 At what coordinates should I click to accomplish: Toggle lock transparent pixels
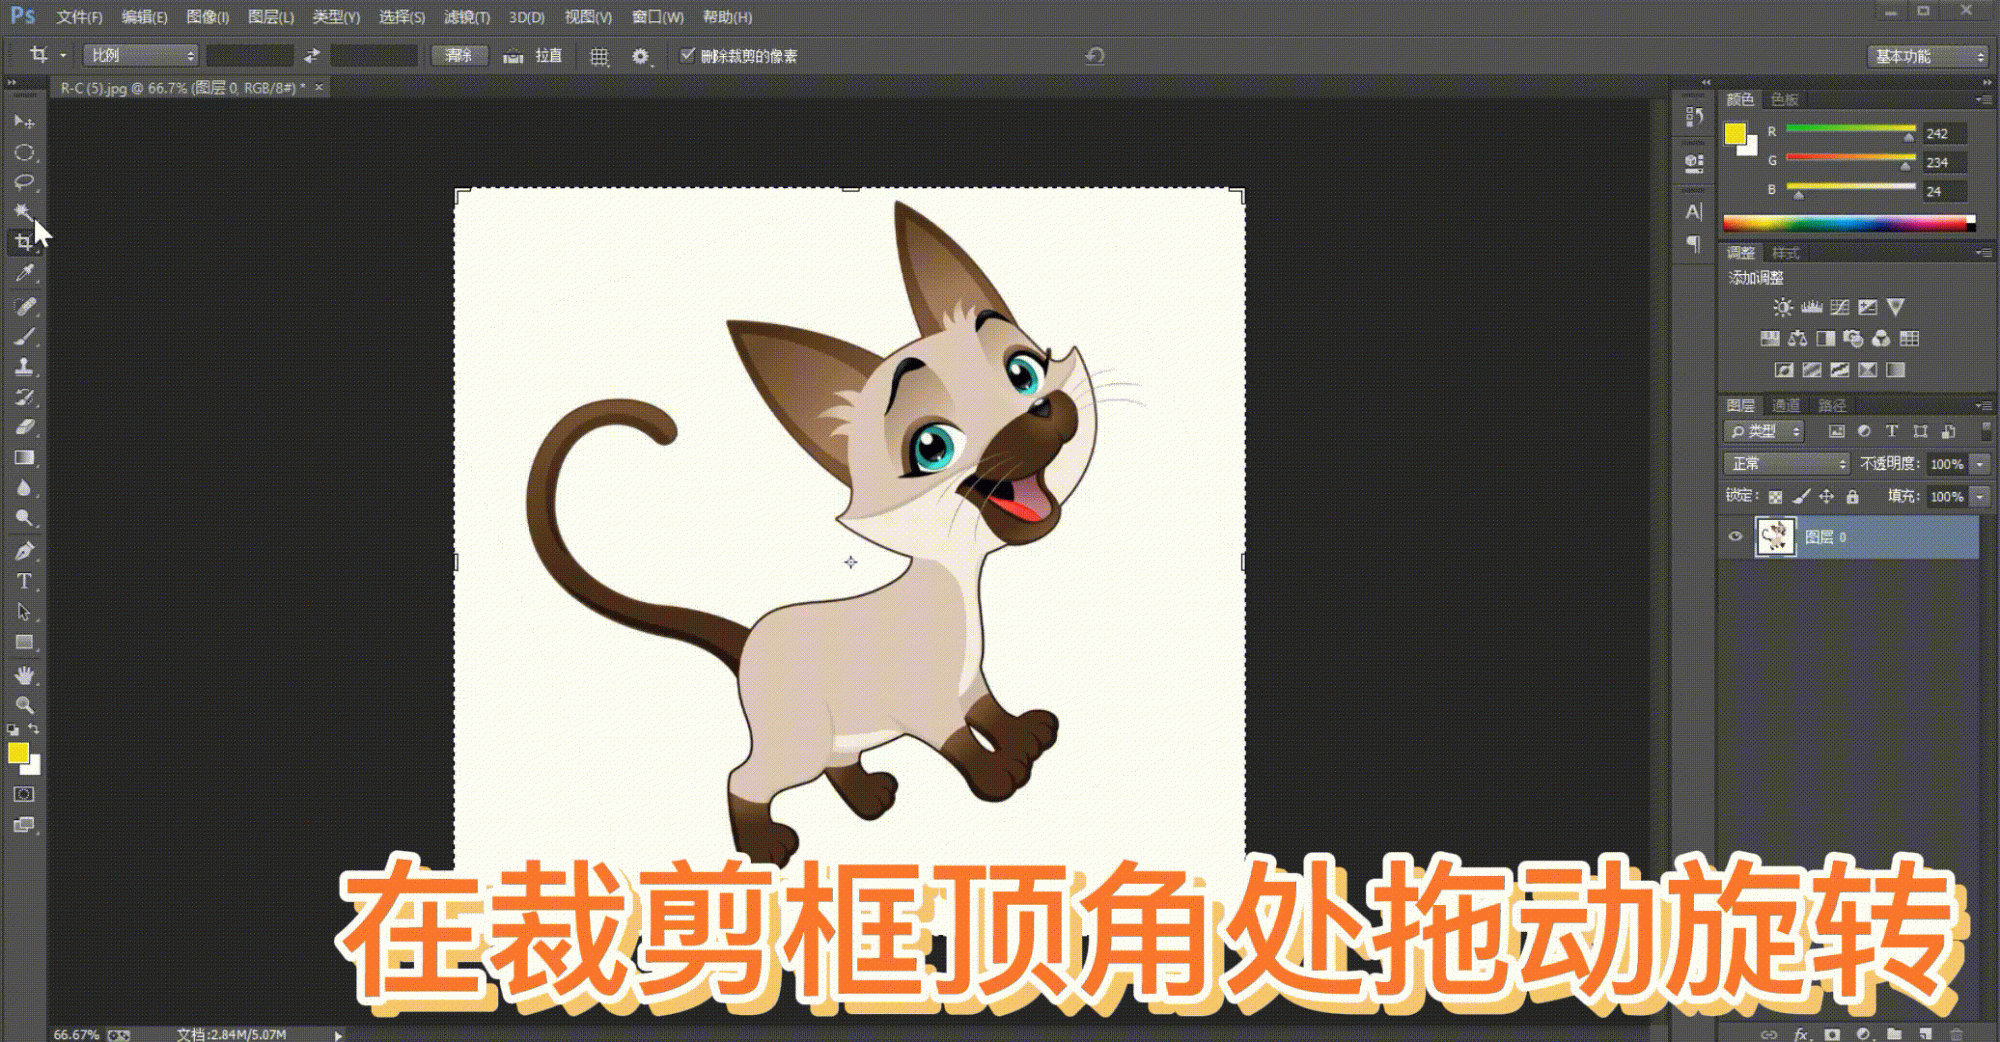(1775, 497)
